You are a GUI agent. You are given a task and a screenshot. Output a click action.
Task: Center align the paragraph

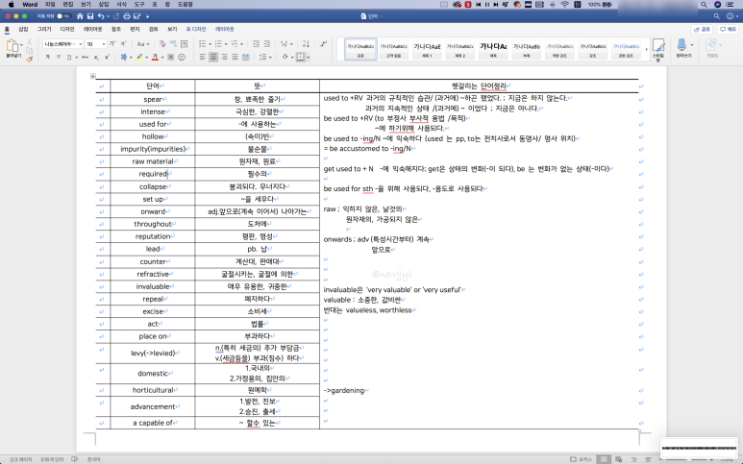click(x=214, y=57)
